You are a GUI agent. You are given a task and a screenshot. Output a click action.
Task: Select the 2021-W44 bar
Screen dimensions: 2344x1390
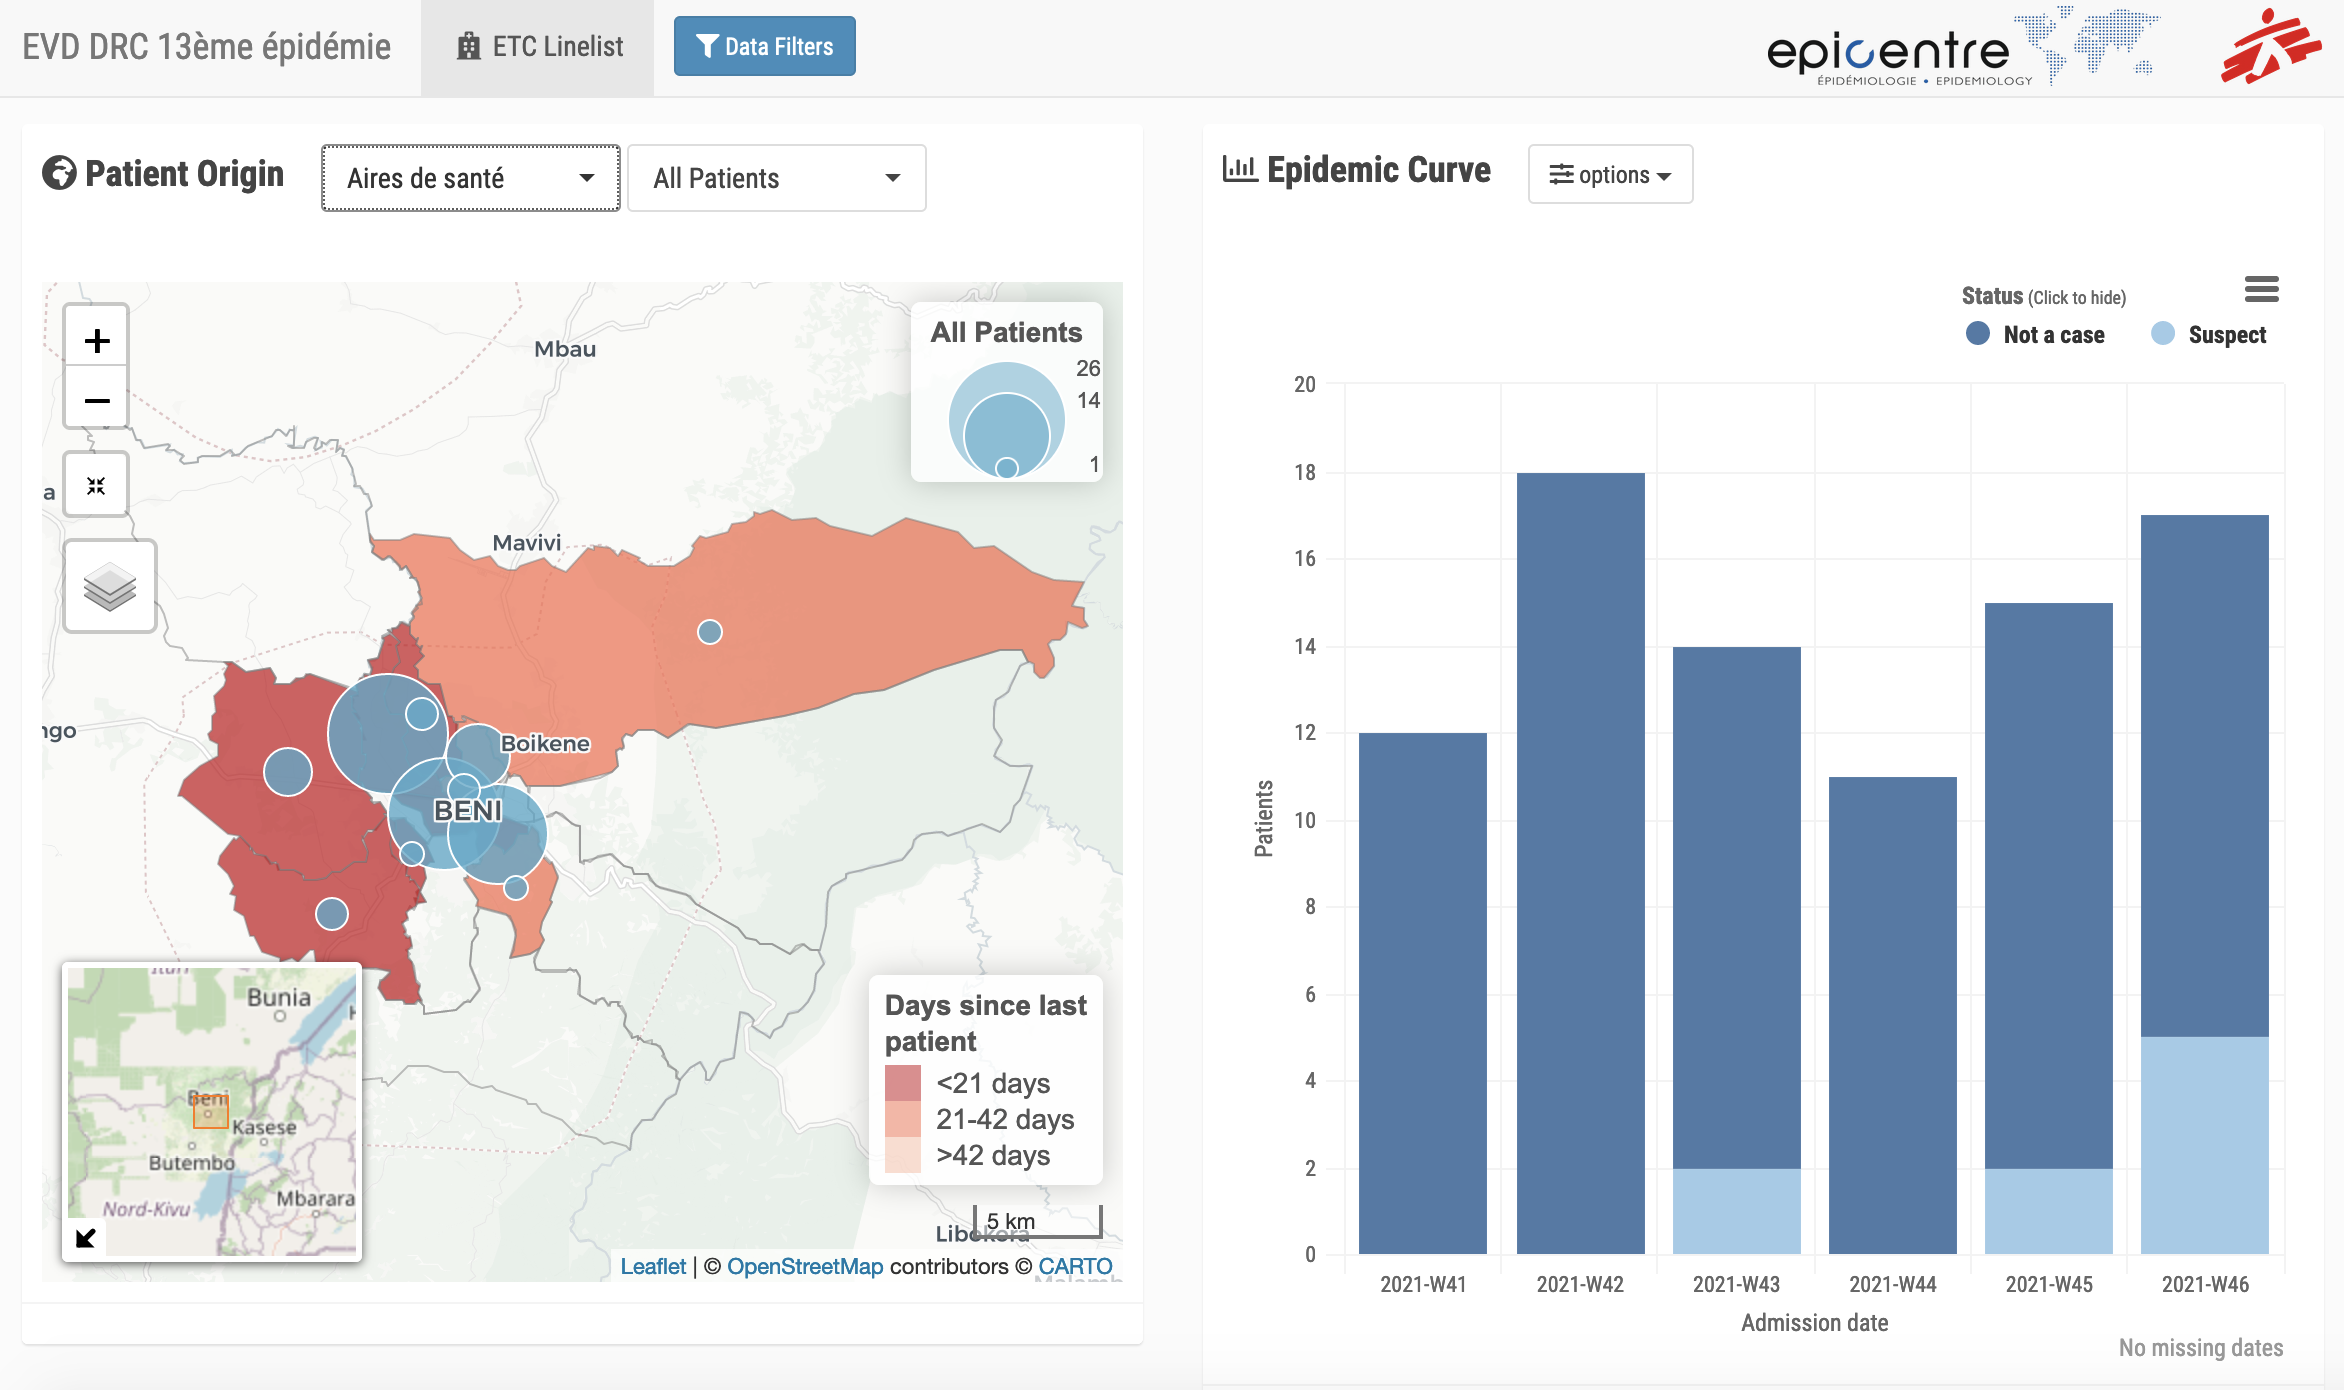tap(1893, 1015)
